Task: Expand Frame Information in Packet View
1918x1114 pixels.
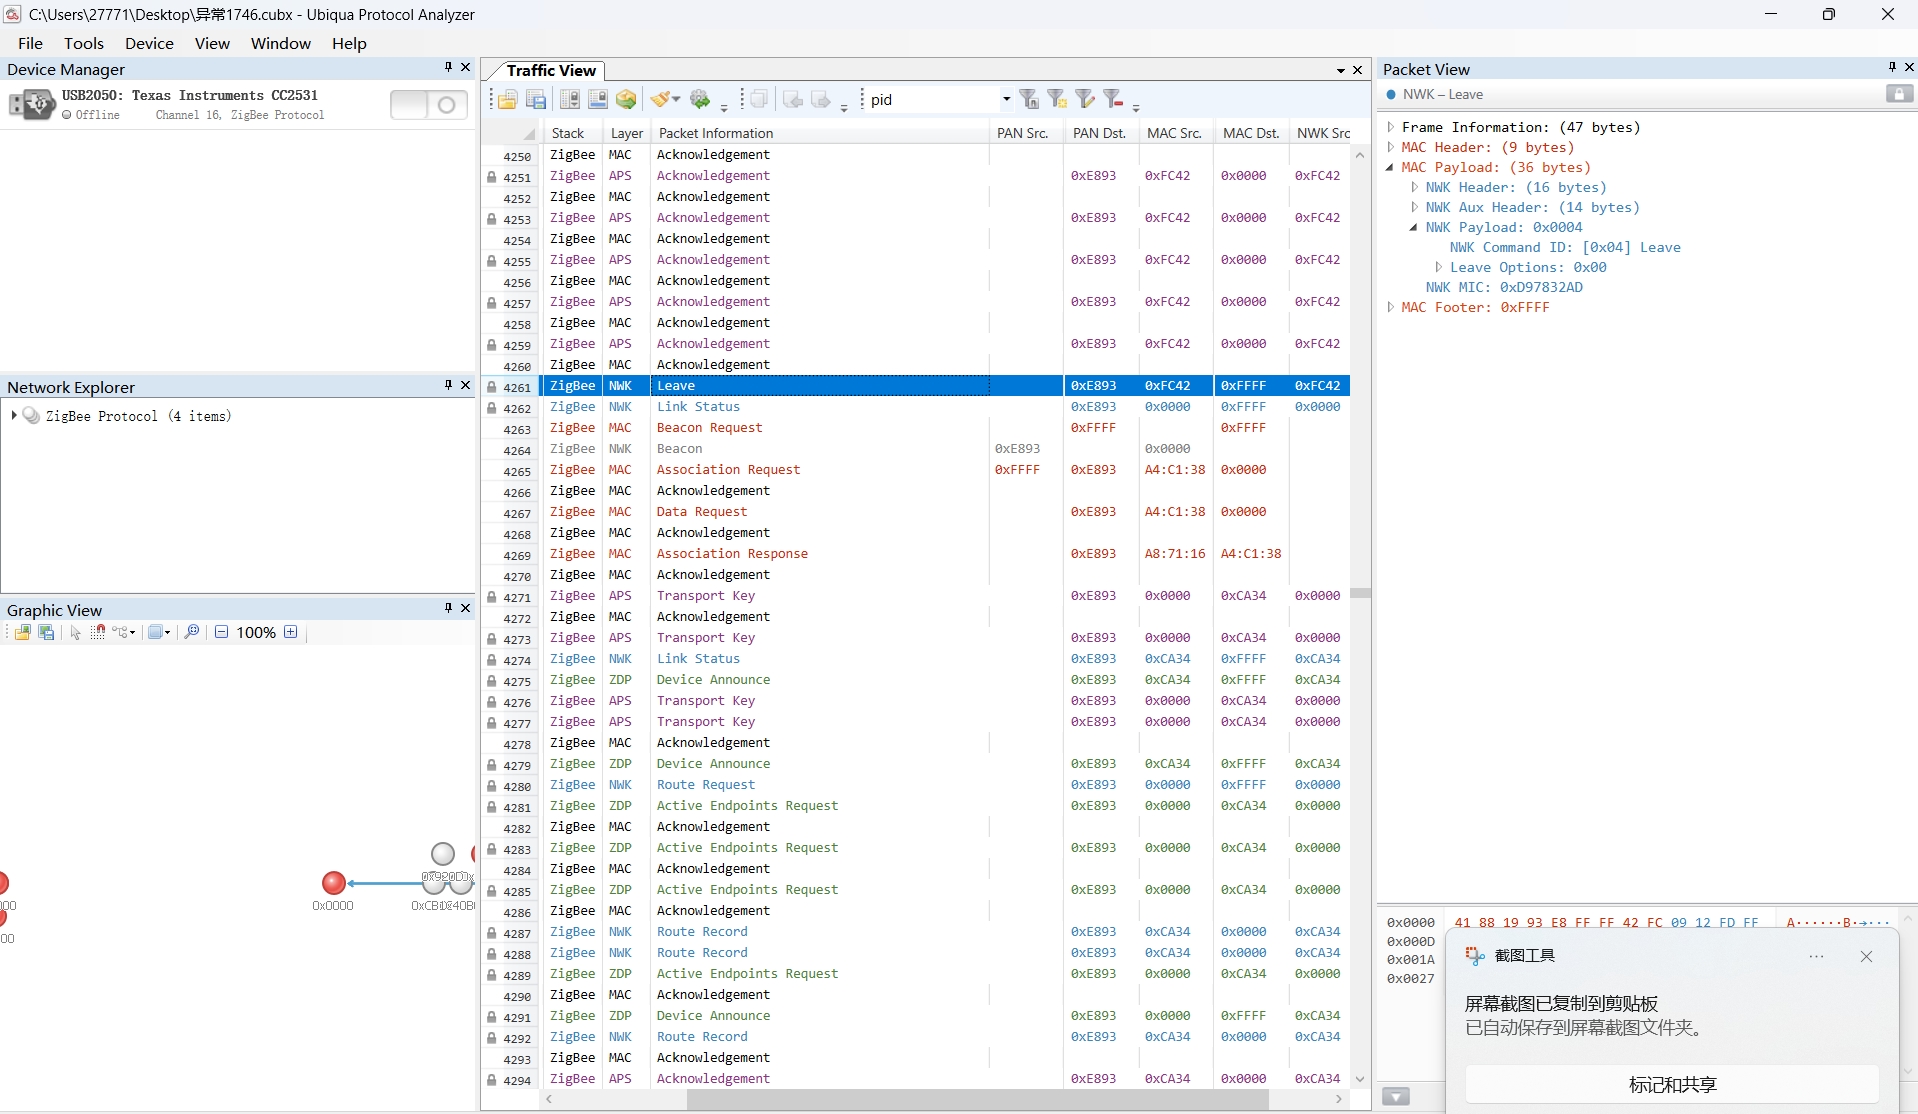Action: tap(1390, 127)
